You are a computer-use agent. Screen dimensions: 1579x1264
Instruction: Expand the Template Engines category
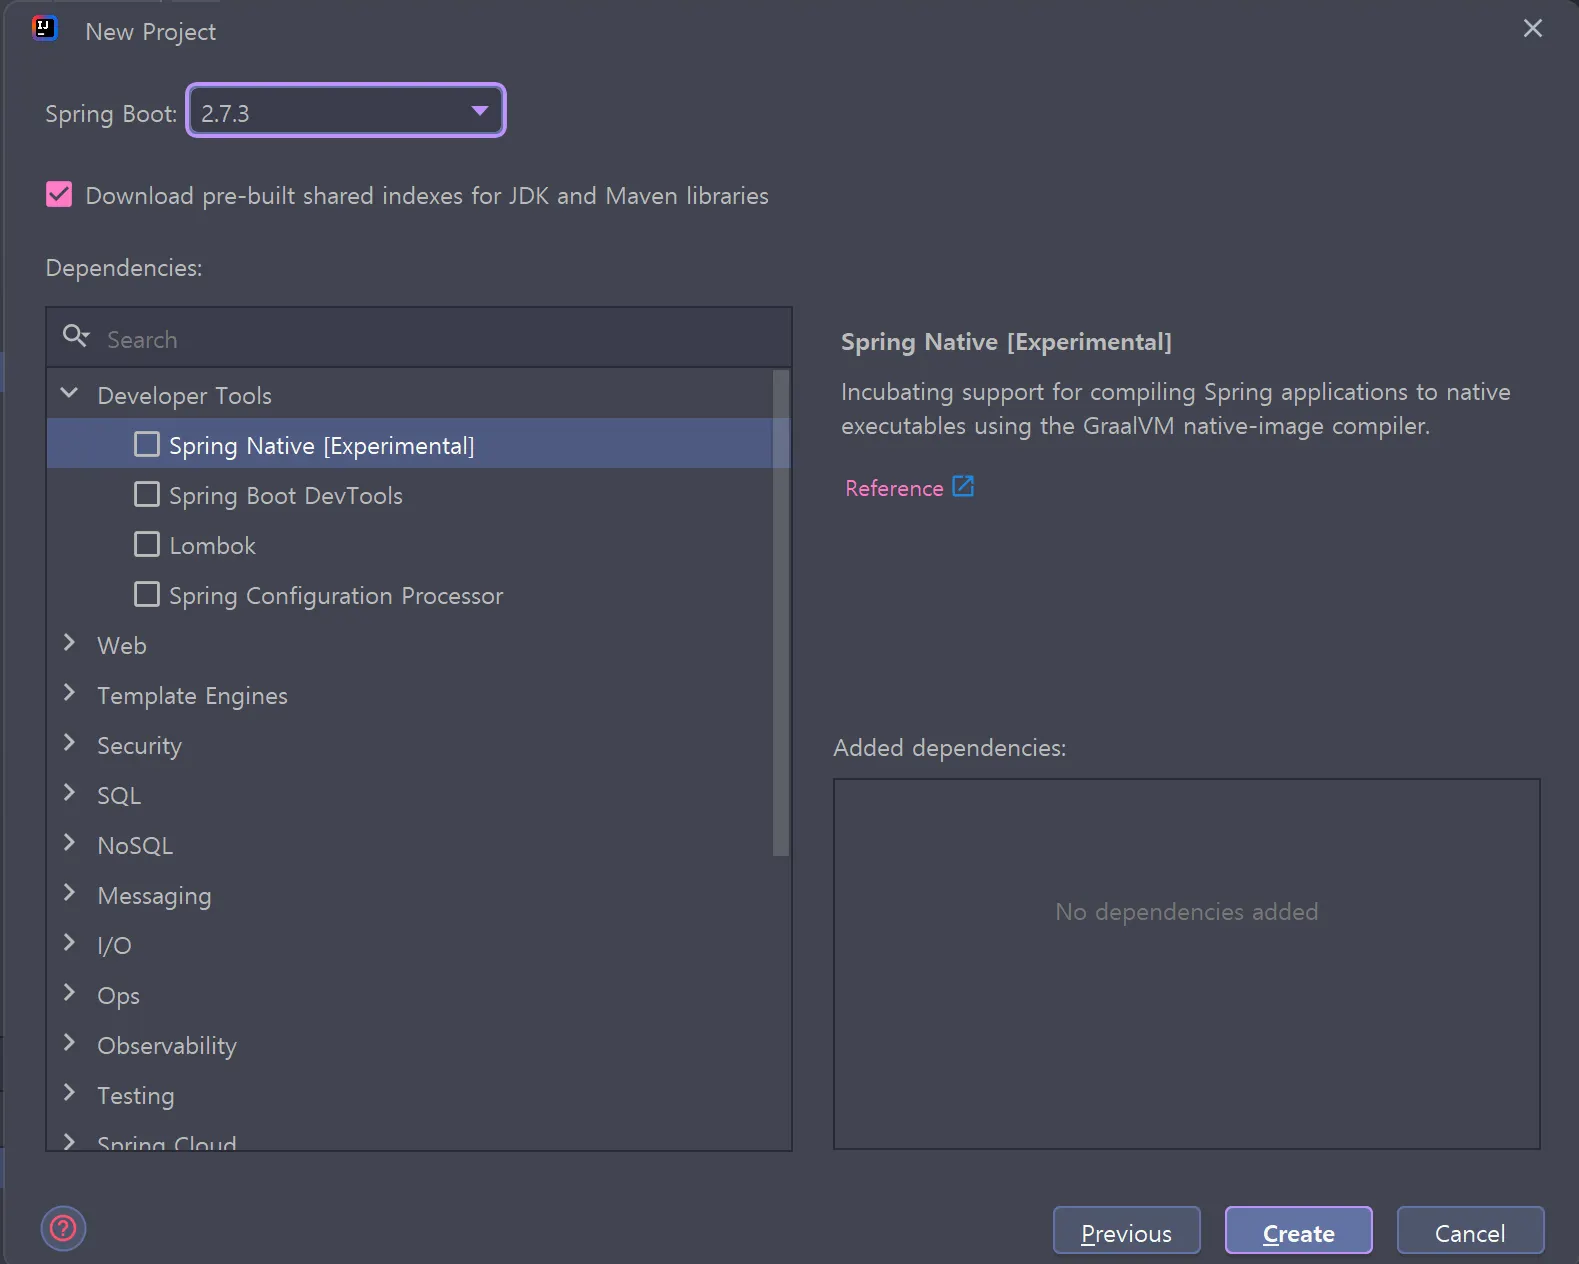tap(69, 693)
